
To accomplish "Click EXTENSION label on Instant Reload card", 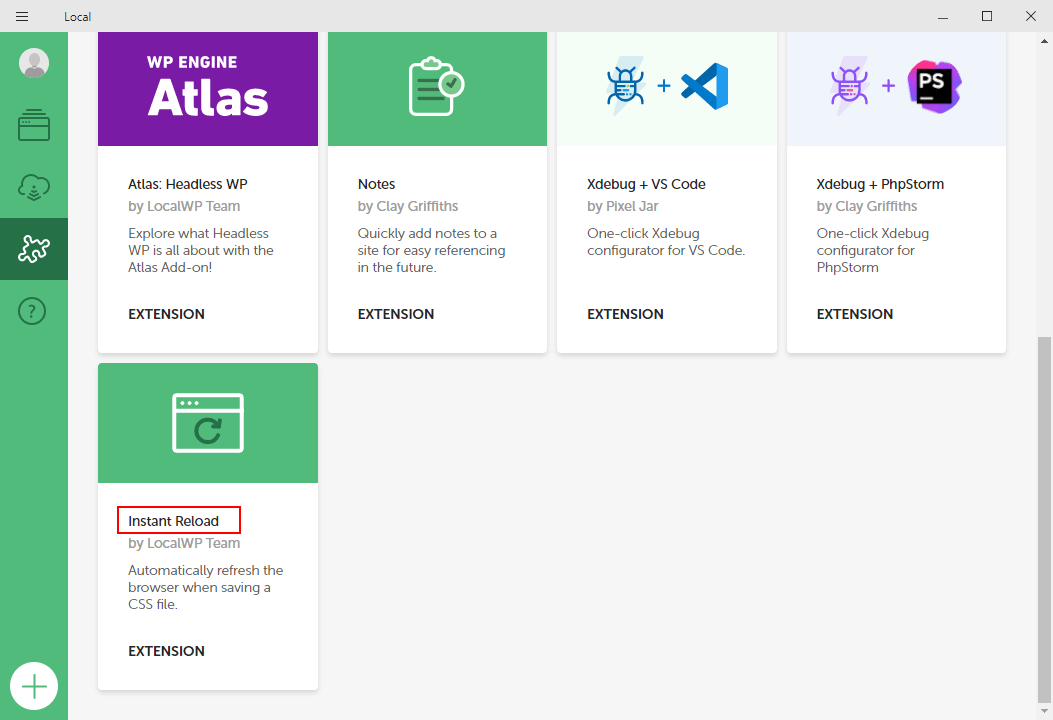I will coord(167,651).
